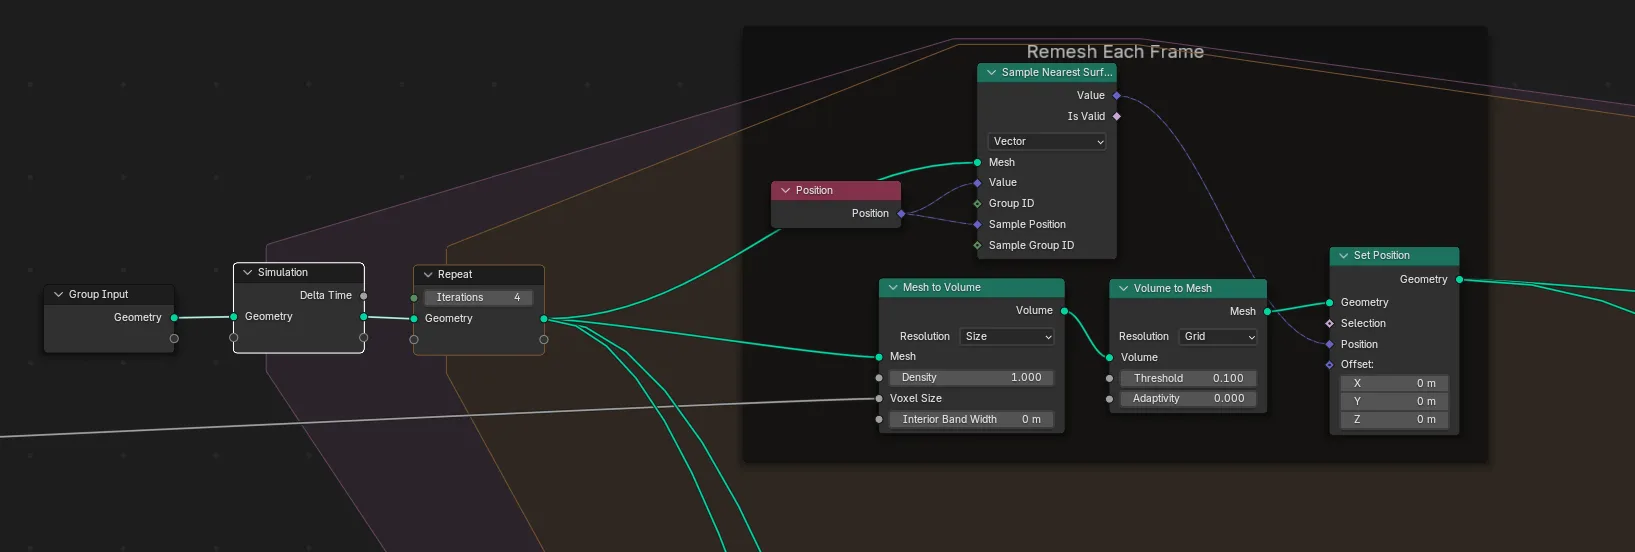Select the Remesh Each Frame frame label
This screenshot has height=552, width=1635.
[x=1115, y=51]
